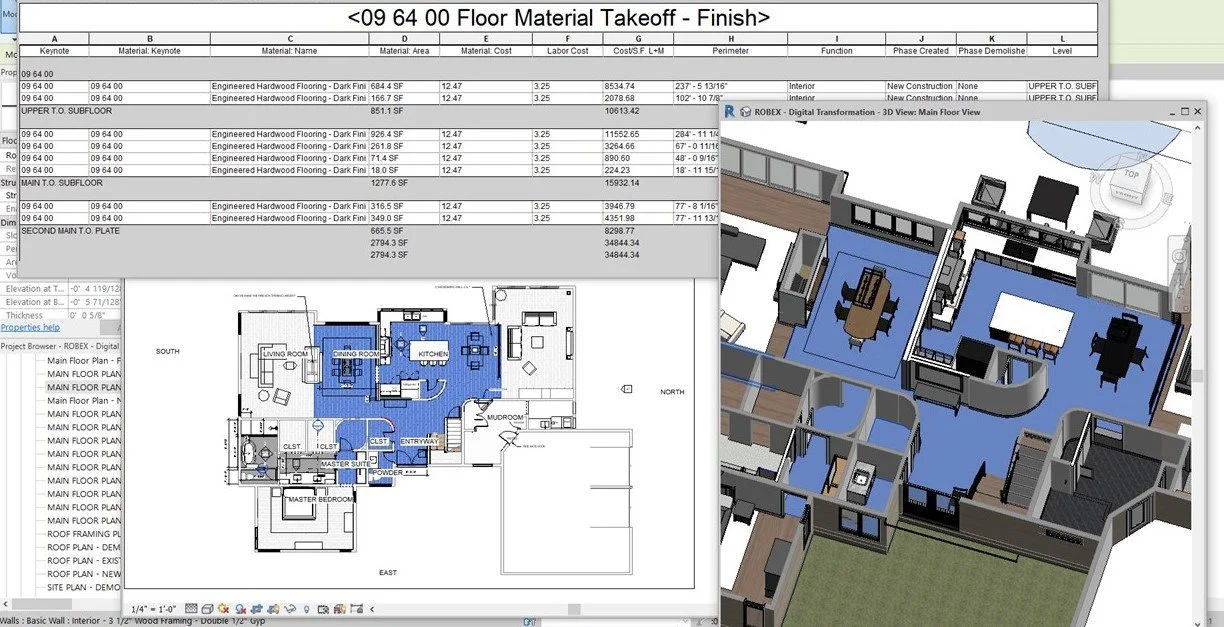This screenshot has width=1224, height=627.
Task: Select the DINING ROOM tag in the floor plan
Action: pos(356,355)
